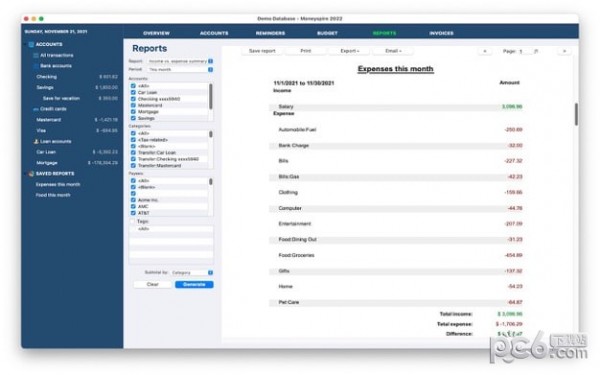Open the Period dropdown
Image resolution: width=600 pixels, height=375 pixels.
pos(180,70)
